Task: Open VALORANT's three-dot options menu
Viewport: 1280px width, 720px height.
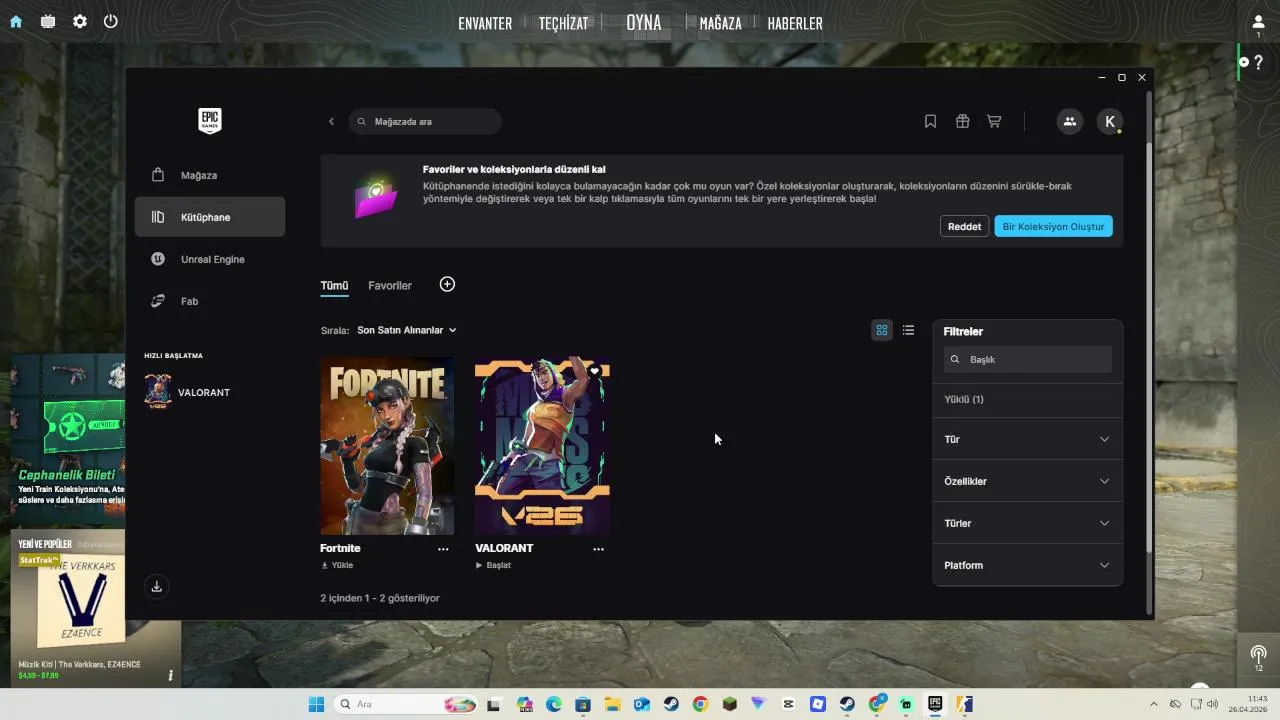Action: click(x=598, y=549)
